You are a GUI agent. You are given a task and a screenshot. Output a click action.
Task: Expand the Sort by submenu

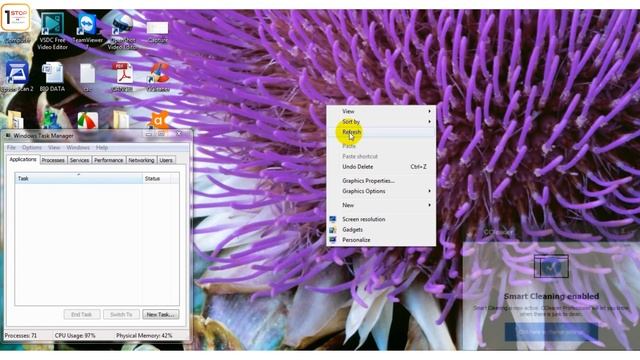(381, 122)
